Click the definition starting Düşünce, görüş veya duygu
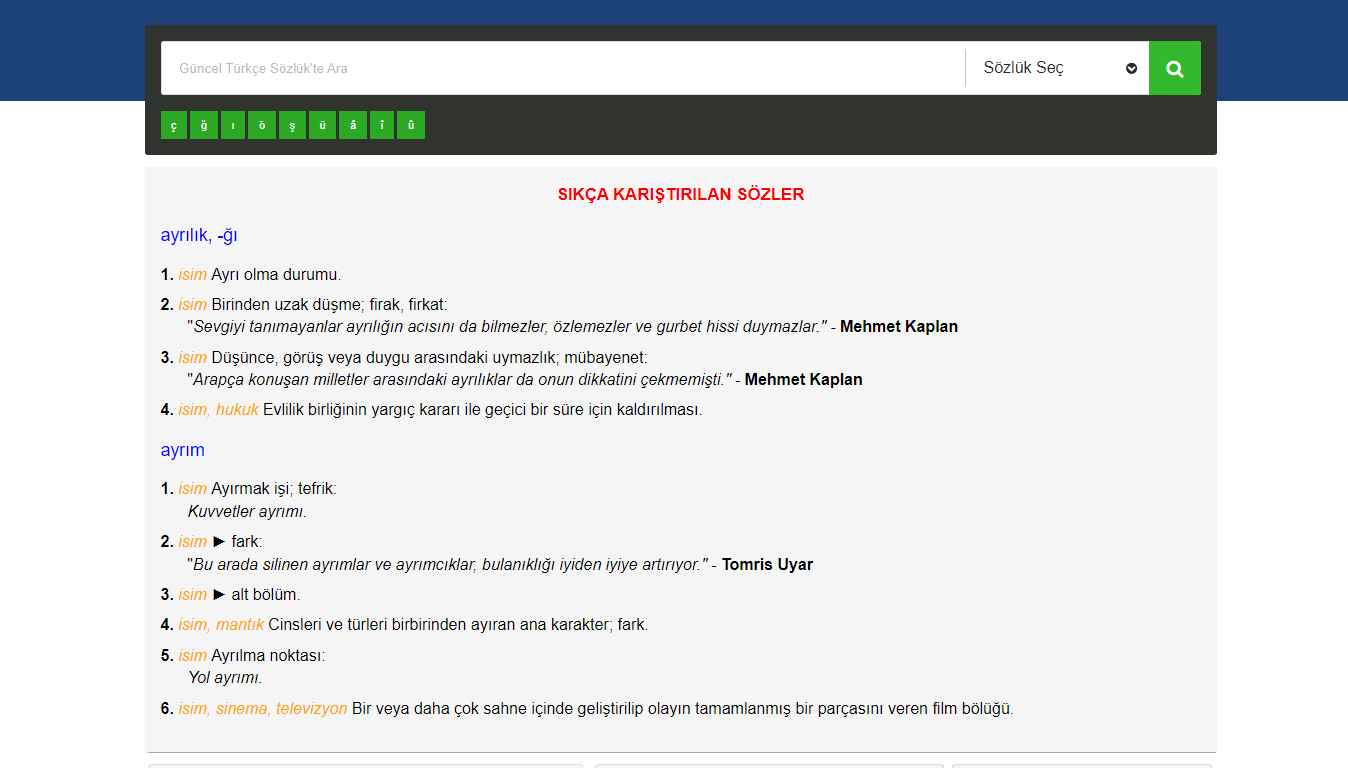 [429, 357]
